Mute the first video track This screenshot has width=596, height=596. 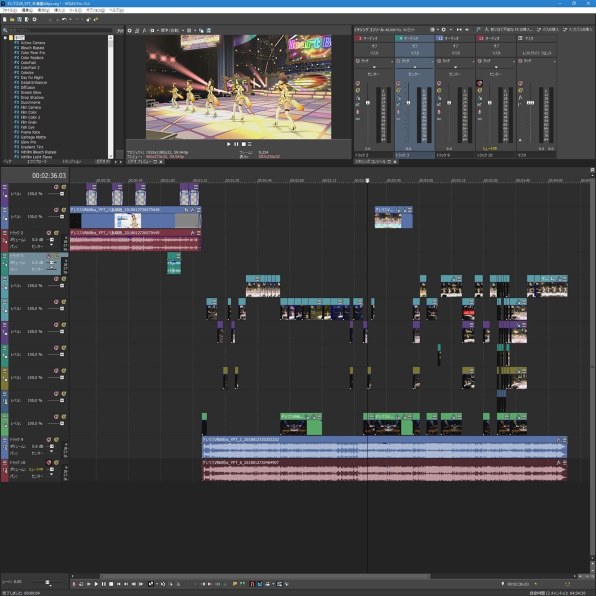56,187
